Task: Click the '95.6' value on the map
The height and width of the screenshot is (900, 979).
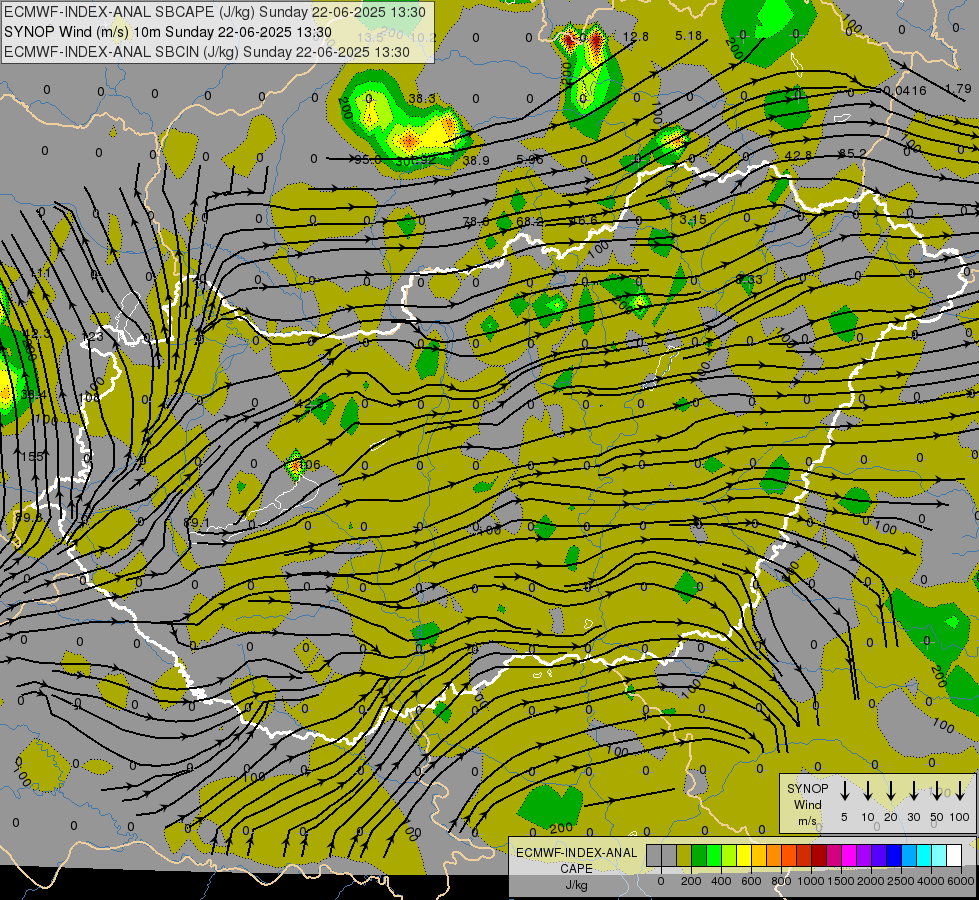Action: (x=368, y=160)
